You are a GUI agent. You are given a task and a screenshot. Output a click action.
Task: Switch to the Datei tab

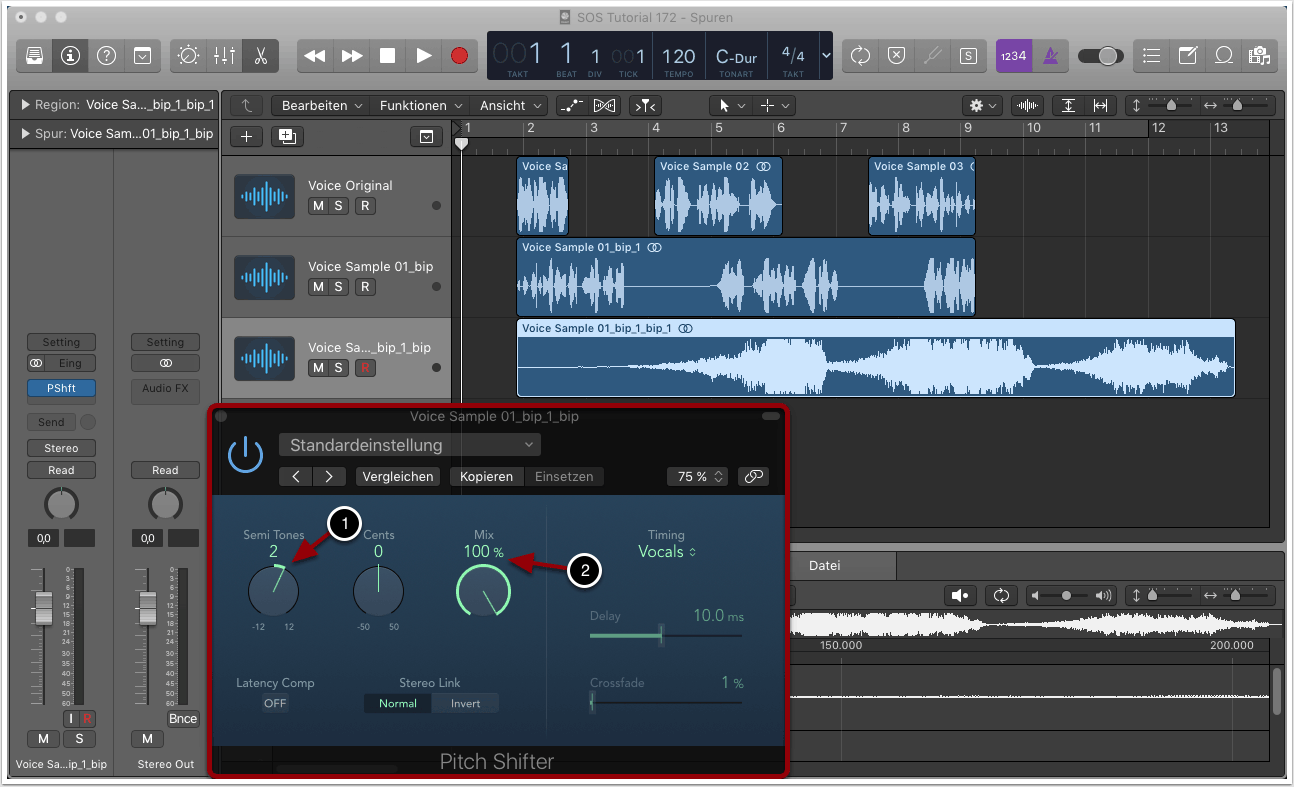point(824,565)
